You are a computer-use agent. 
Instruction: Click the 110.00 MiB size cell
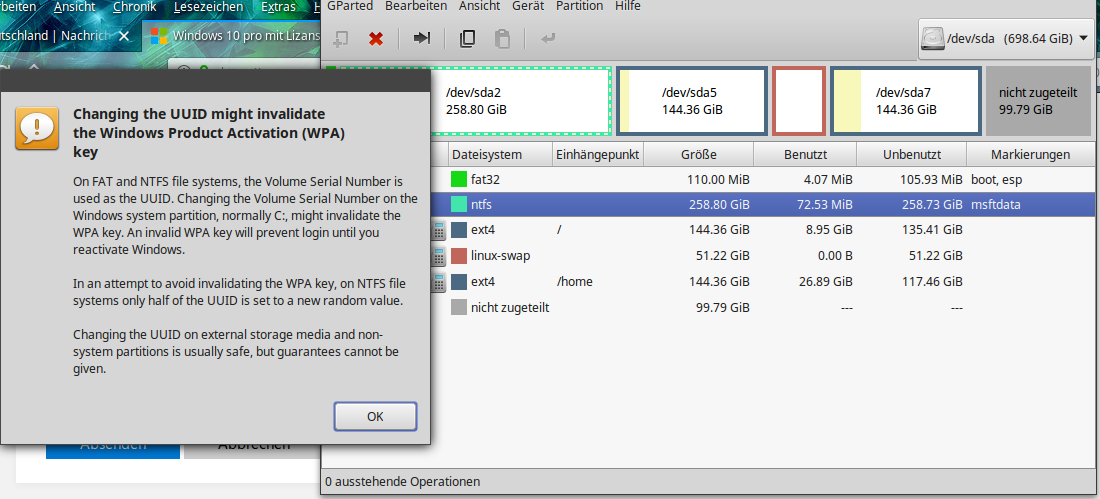pos(716,180)
